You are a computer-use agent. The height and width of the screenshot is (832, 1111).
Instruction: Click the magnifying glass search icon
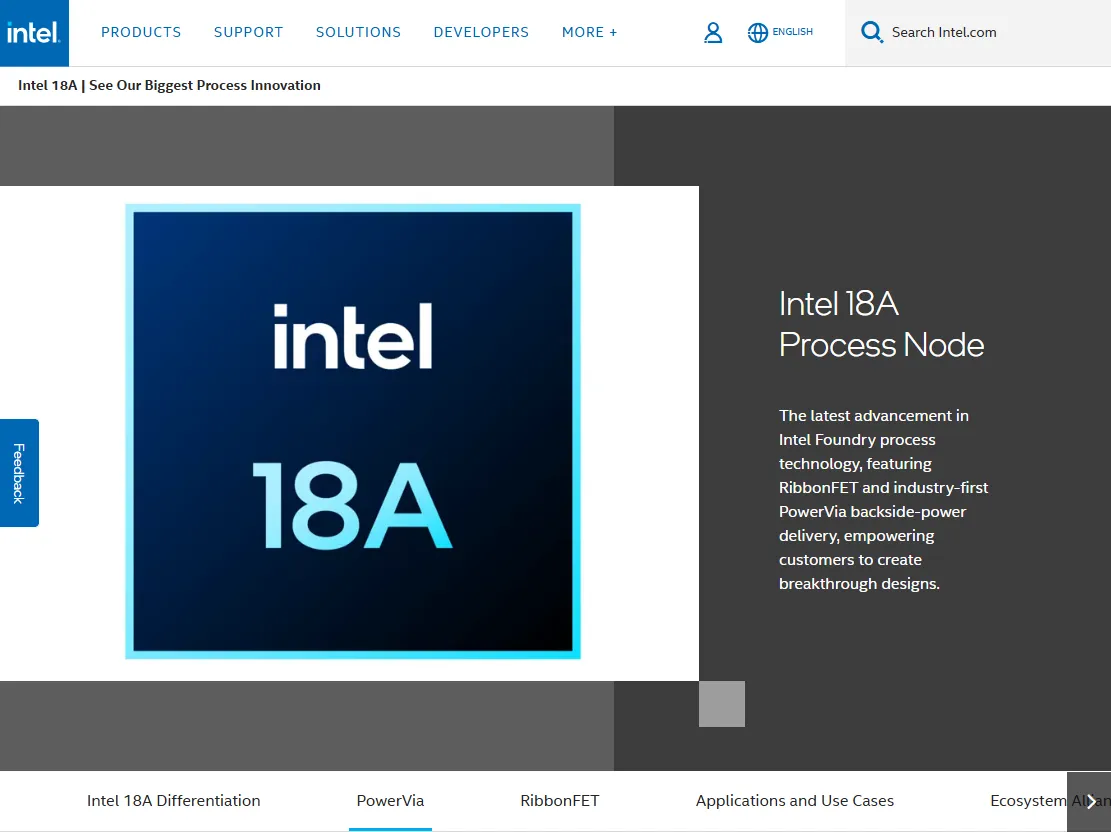(x=872, y=33)
